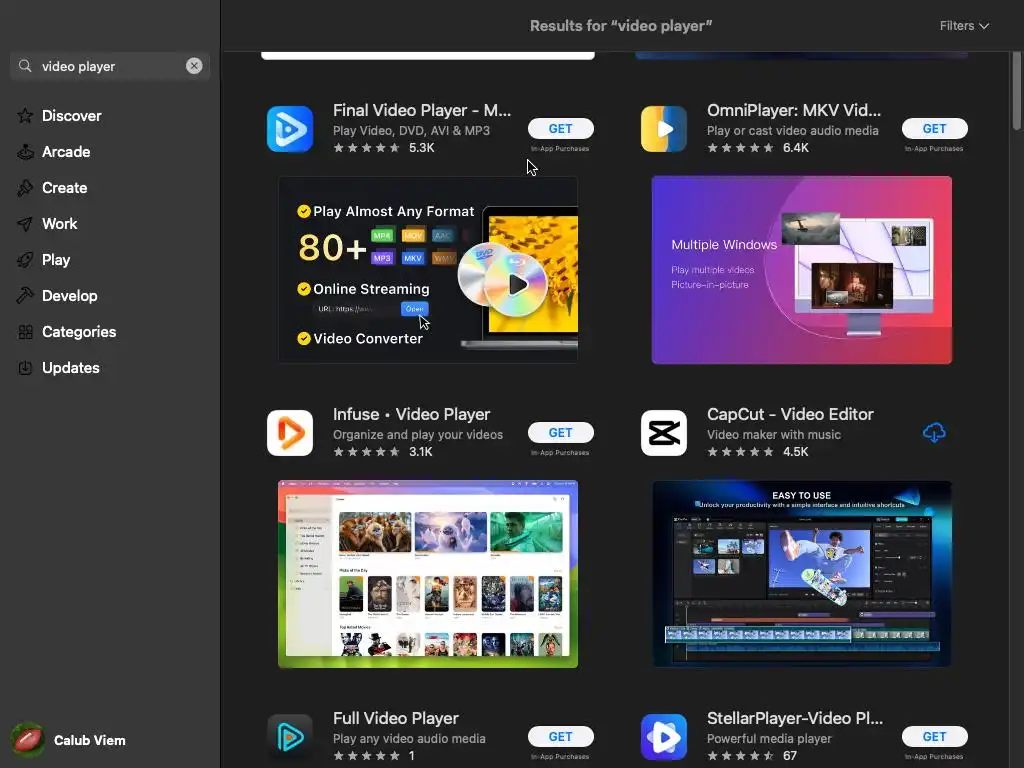The height and width of the screenshot is (768, 1024).
Task: Open Calub Viem account name
Action: click(89, 741)
